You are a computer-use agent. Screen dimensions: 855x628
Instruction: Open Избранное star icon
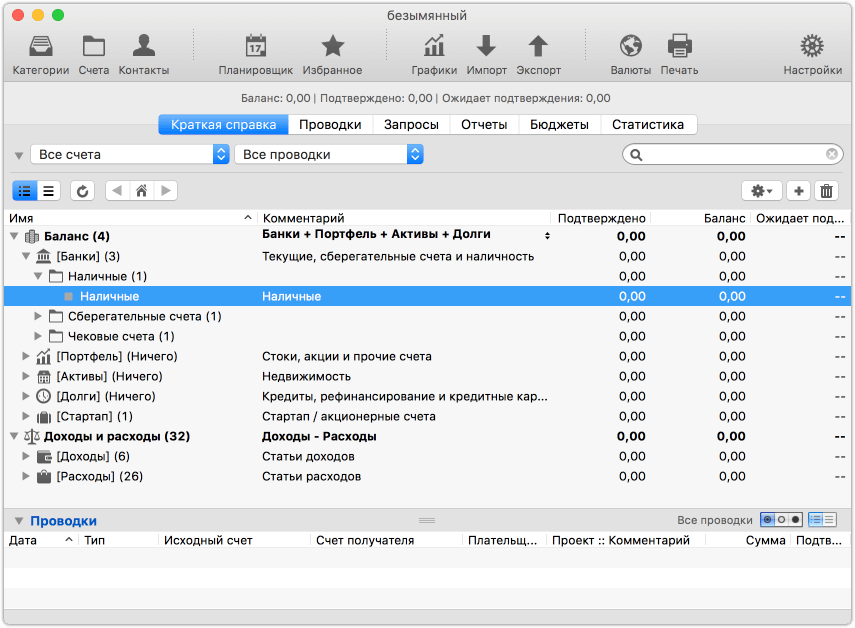(332, 46)
